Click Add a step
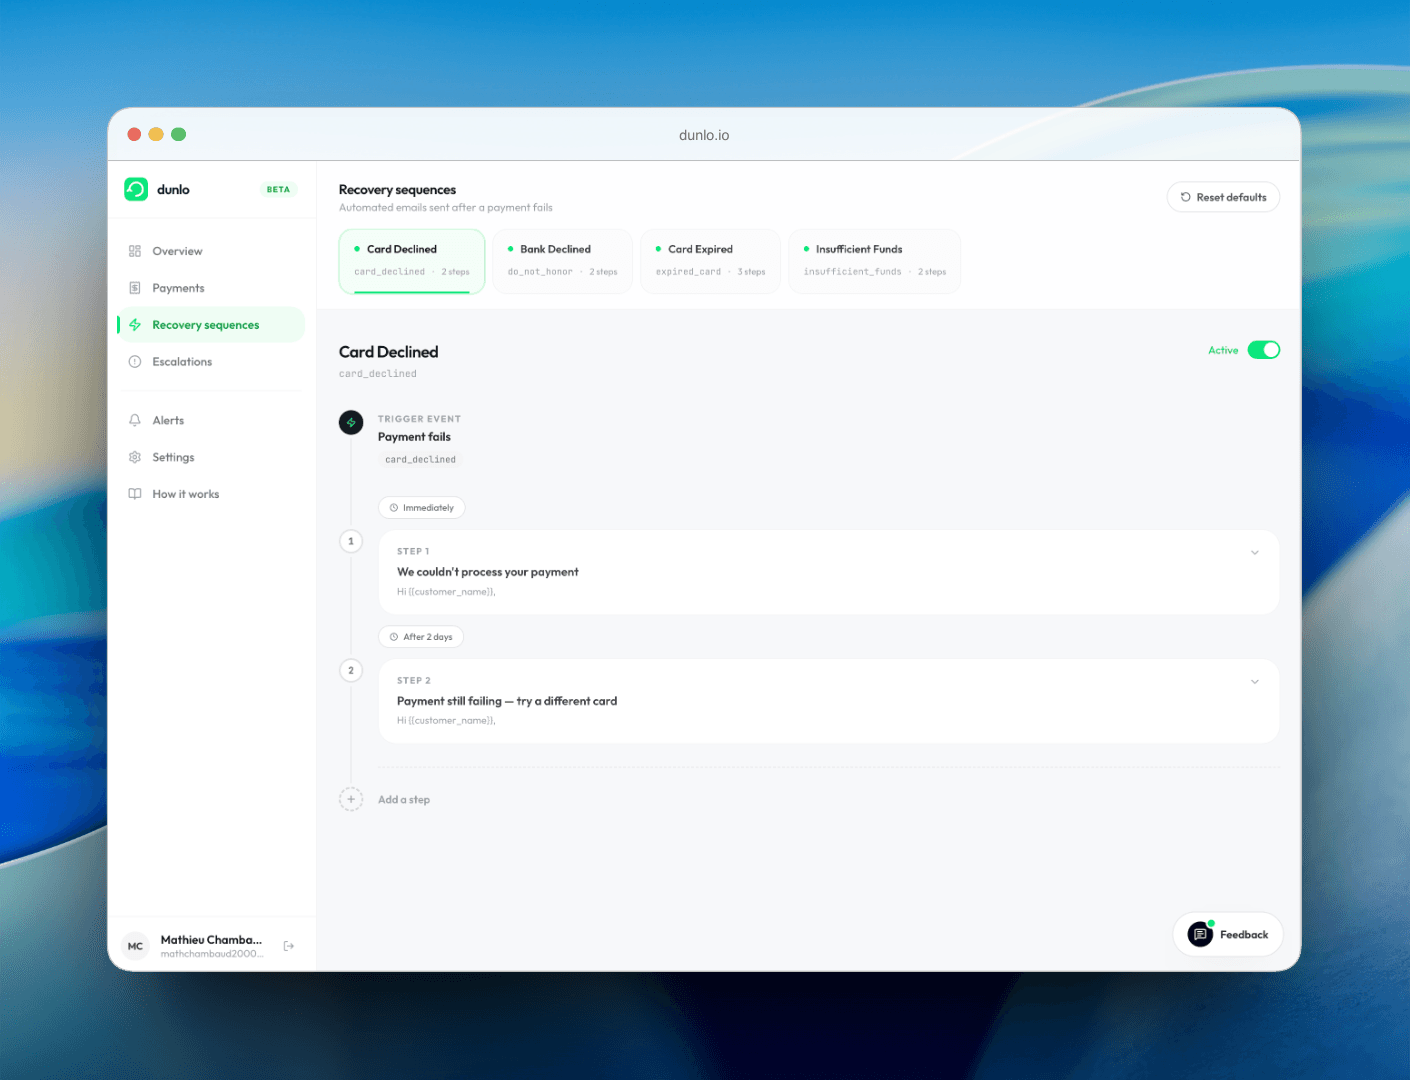Image resolution: width=1410 pixels, height=1080 pixels. 404,800
